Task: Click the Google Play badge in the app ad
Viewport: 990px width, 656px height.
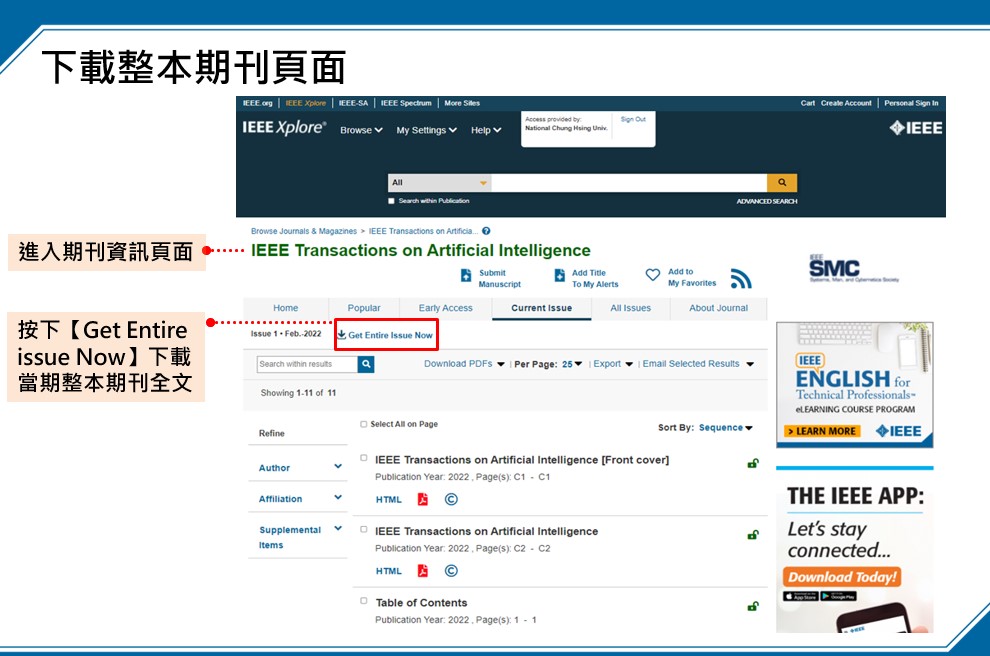Action: click(x=838, y=596)
